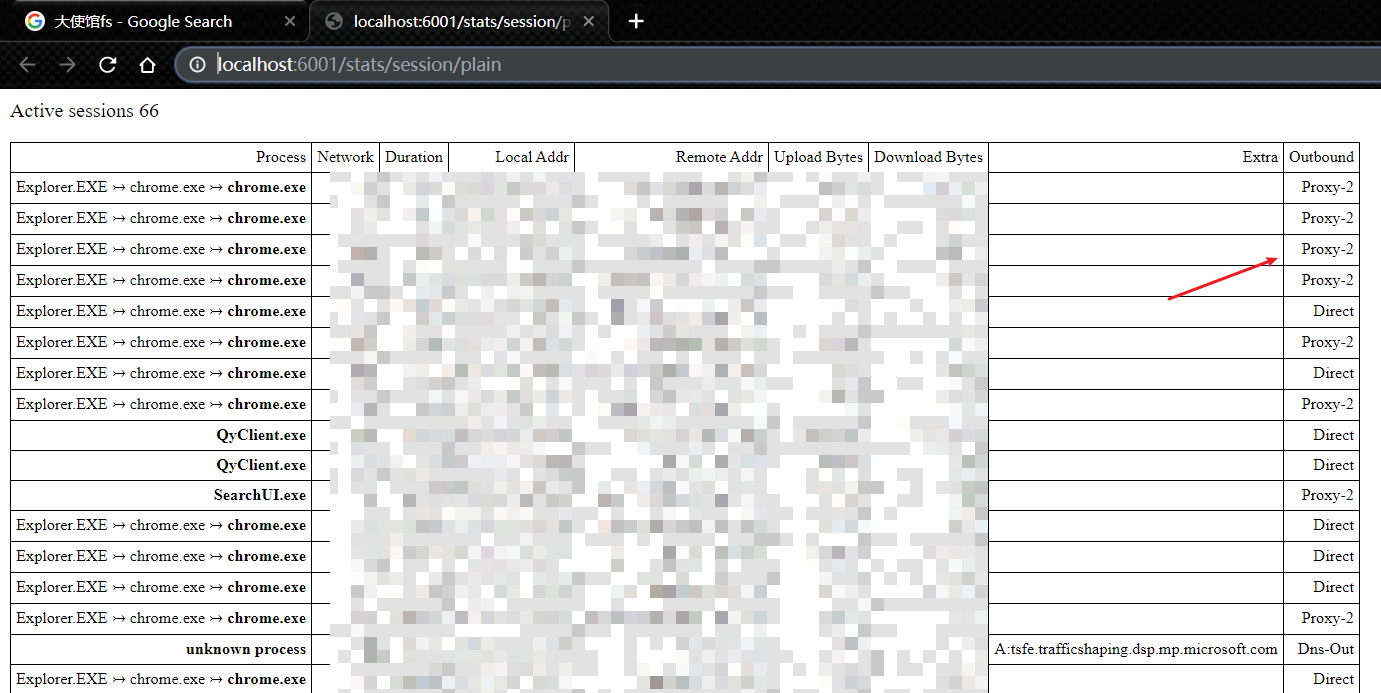
Task: Click the Active sessions 66 text
Action: pos(85,111)
